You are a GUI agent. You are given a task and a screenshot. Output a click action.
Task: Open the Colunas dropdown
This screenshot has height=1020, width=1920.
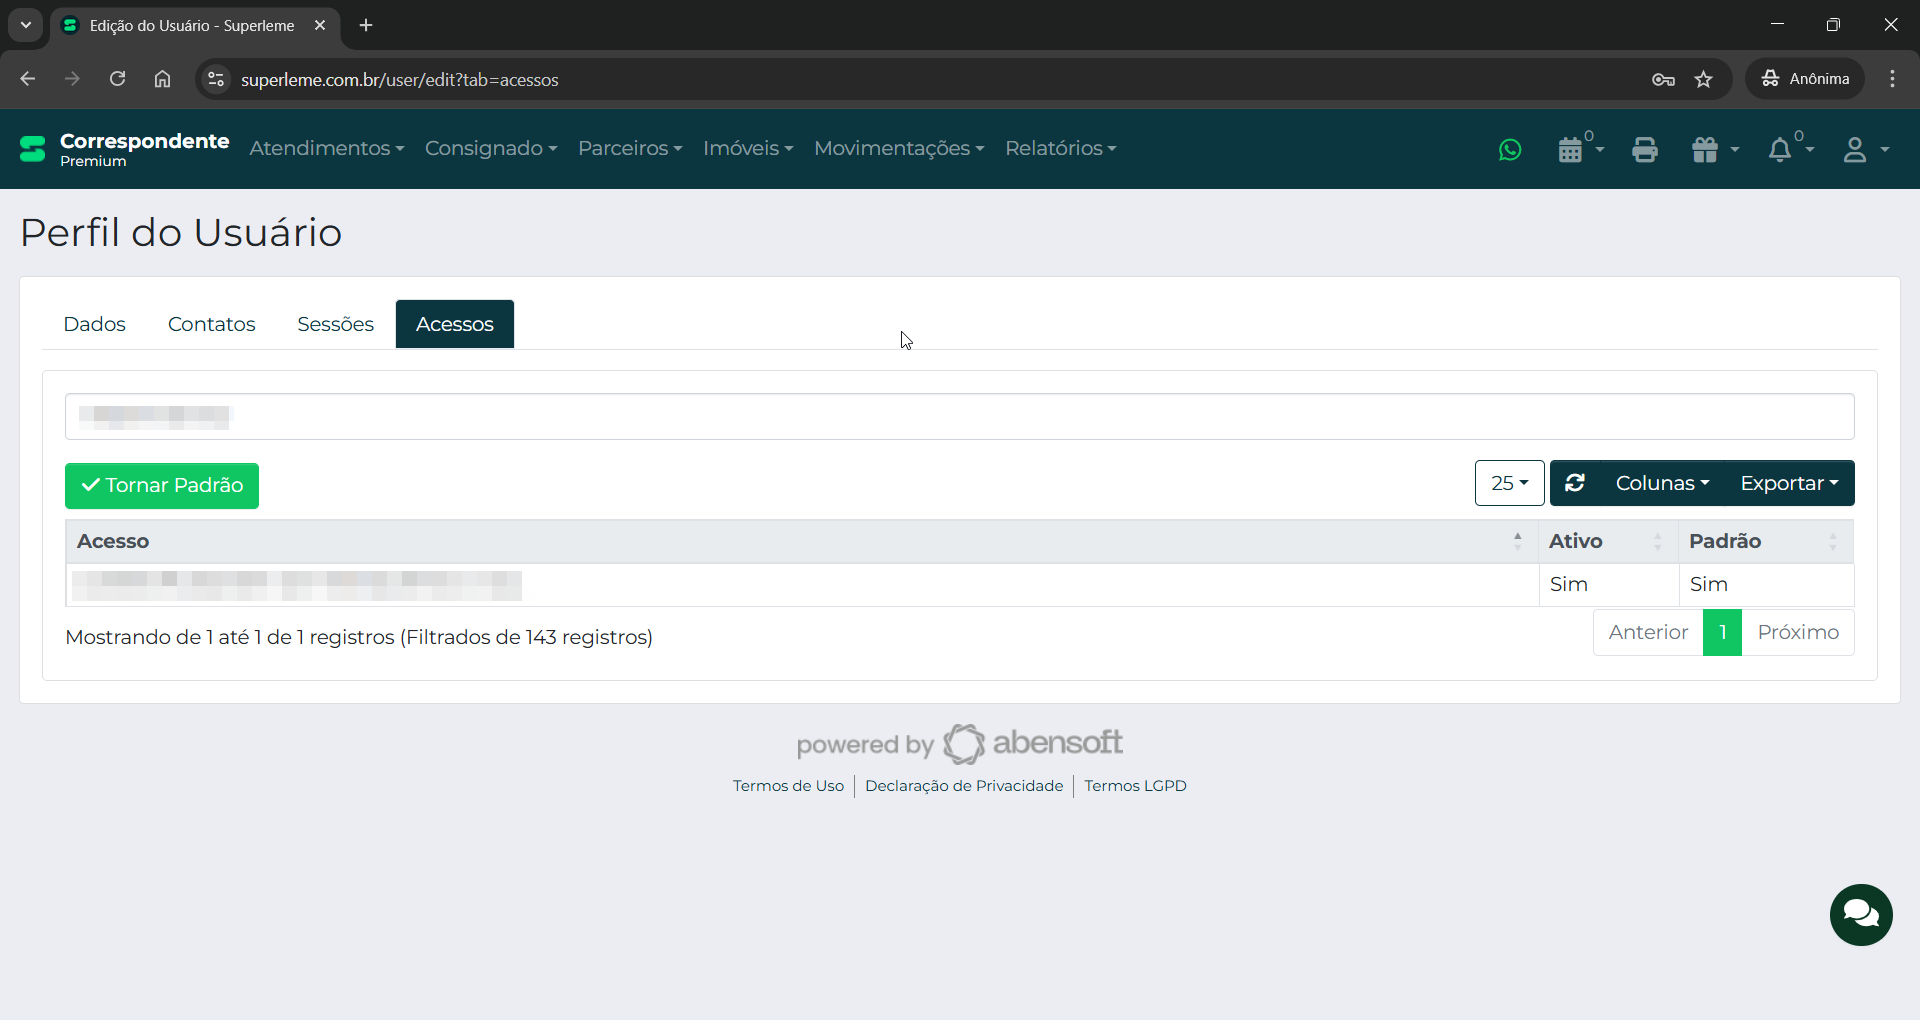(x=1661, y=483)
